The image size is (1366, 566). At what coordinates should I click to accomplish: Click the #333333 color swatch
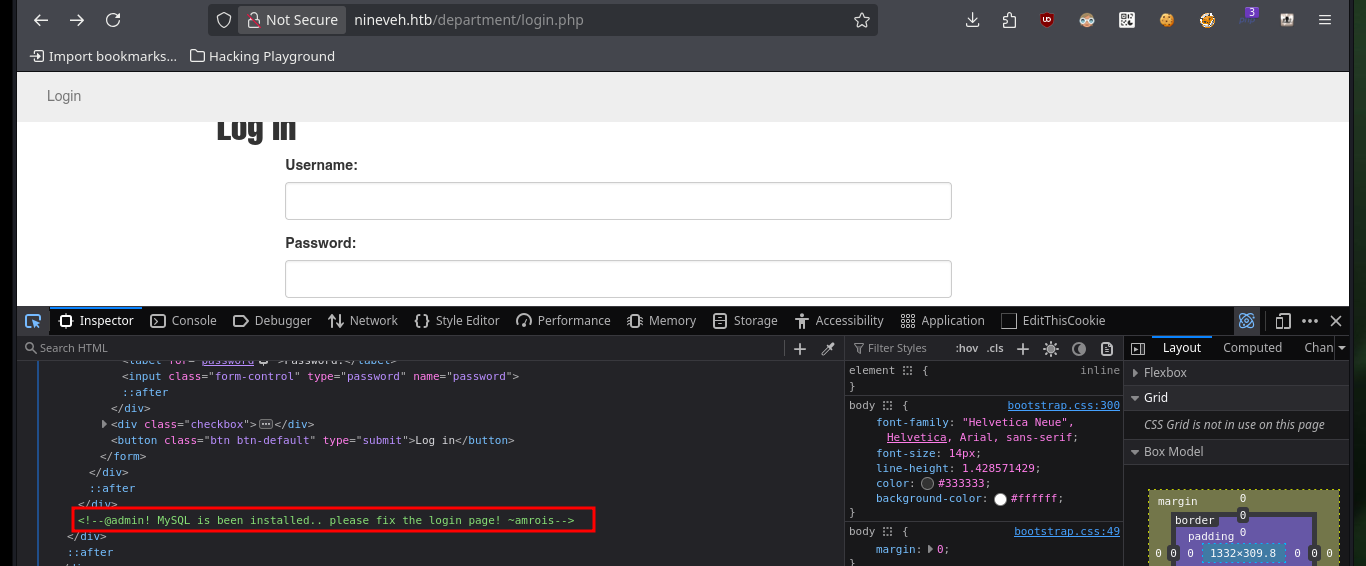(927, 483)
